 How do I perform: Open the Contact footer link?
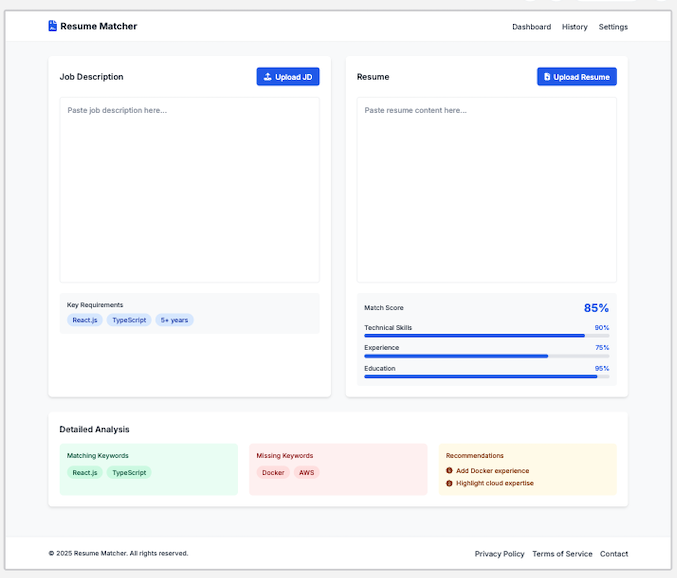pyautogui.click(x=614, y=554)
